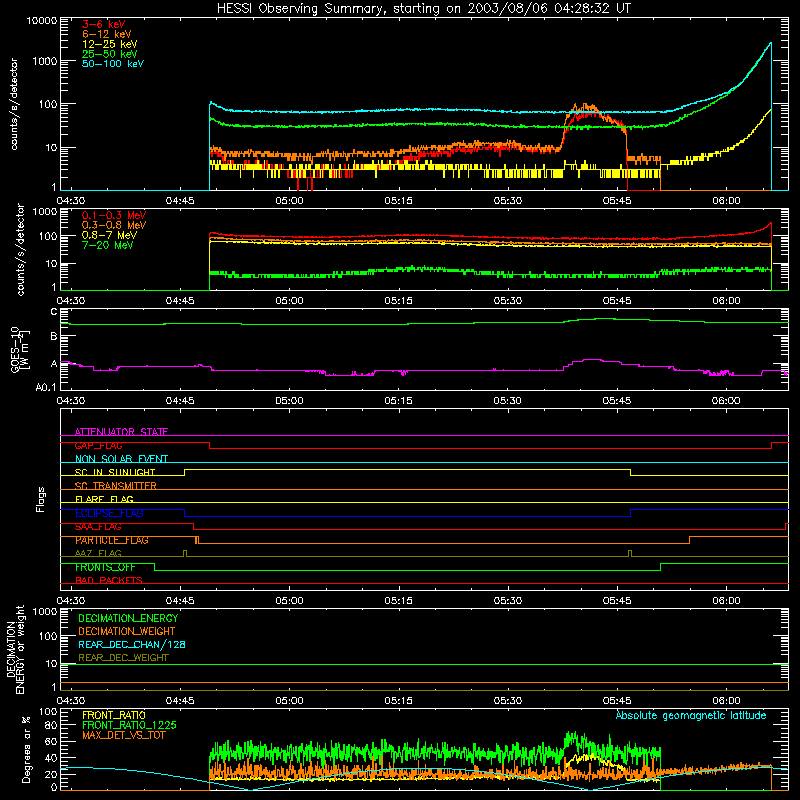Click the GOES-10 axis title
This screenshot has height=800, width=800.
tap(20, 350)
